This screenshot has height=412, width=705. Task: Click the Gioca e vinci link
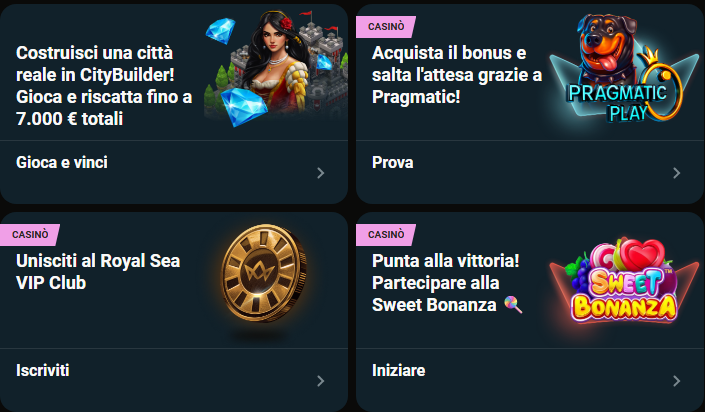[x=62, y=162]
